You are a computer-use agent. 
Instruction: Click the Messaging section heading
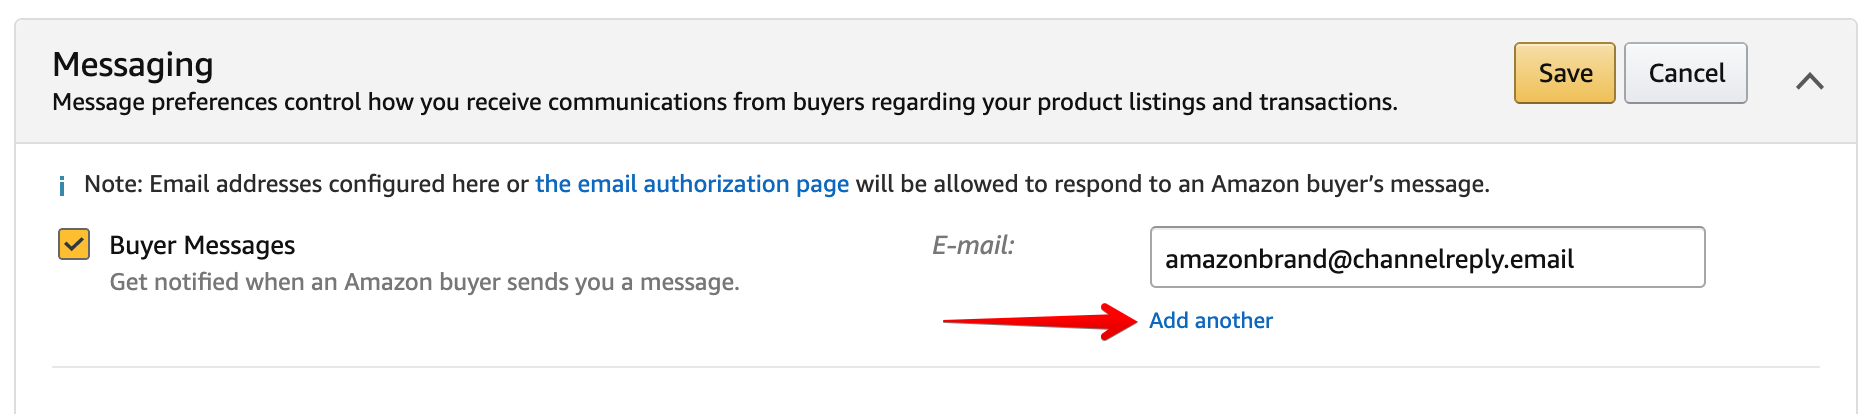pos(133,64)
